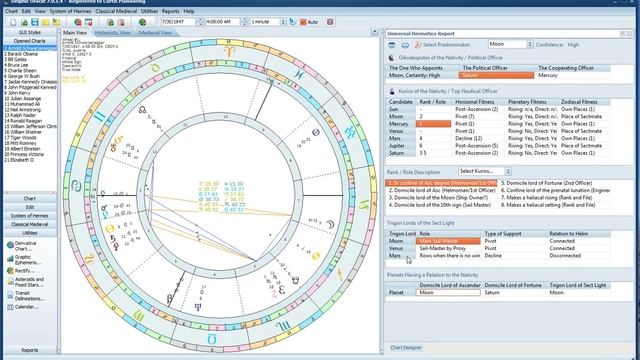
Task: Click the date field stepper arrows
Action: point(200,22)
